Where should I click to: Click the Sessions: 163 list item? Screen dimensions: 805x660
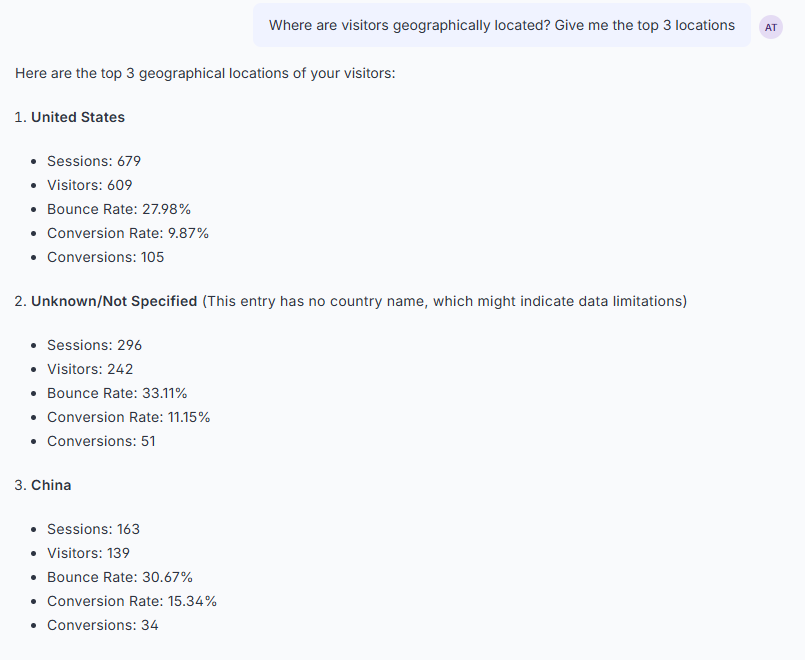(93, 529)
